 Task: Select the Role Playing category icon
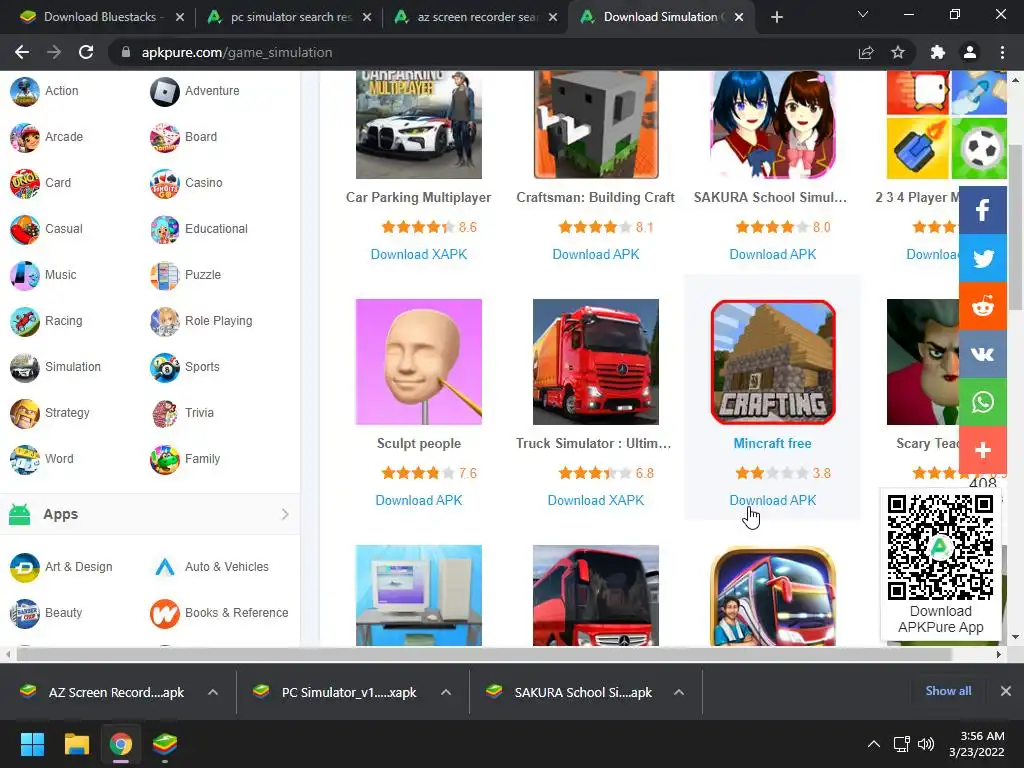pyautogui.click(x=165, y=321)
